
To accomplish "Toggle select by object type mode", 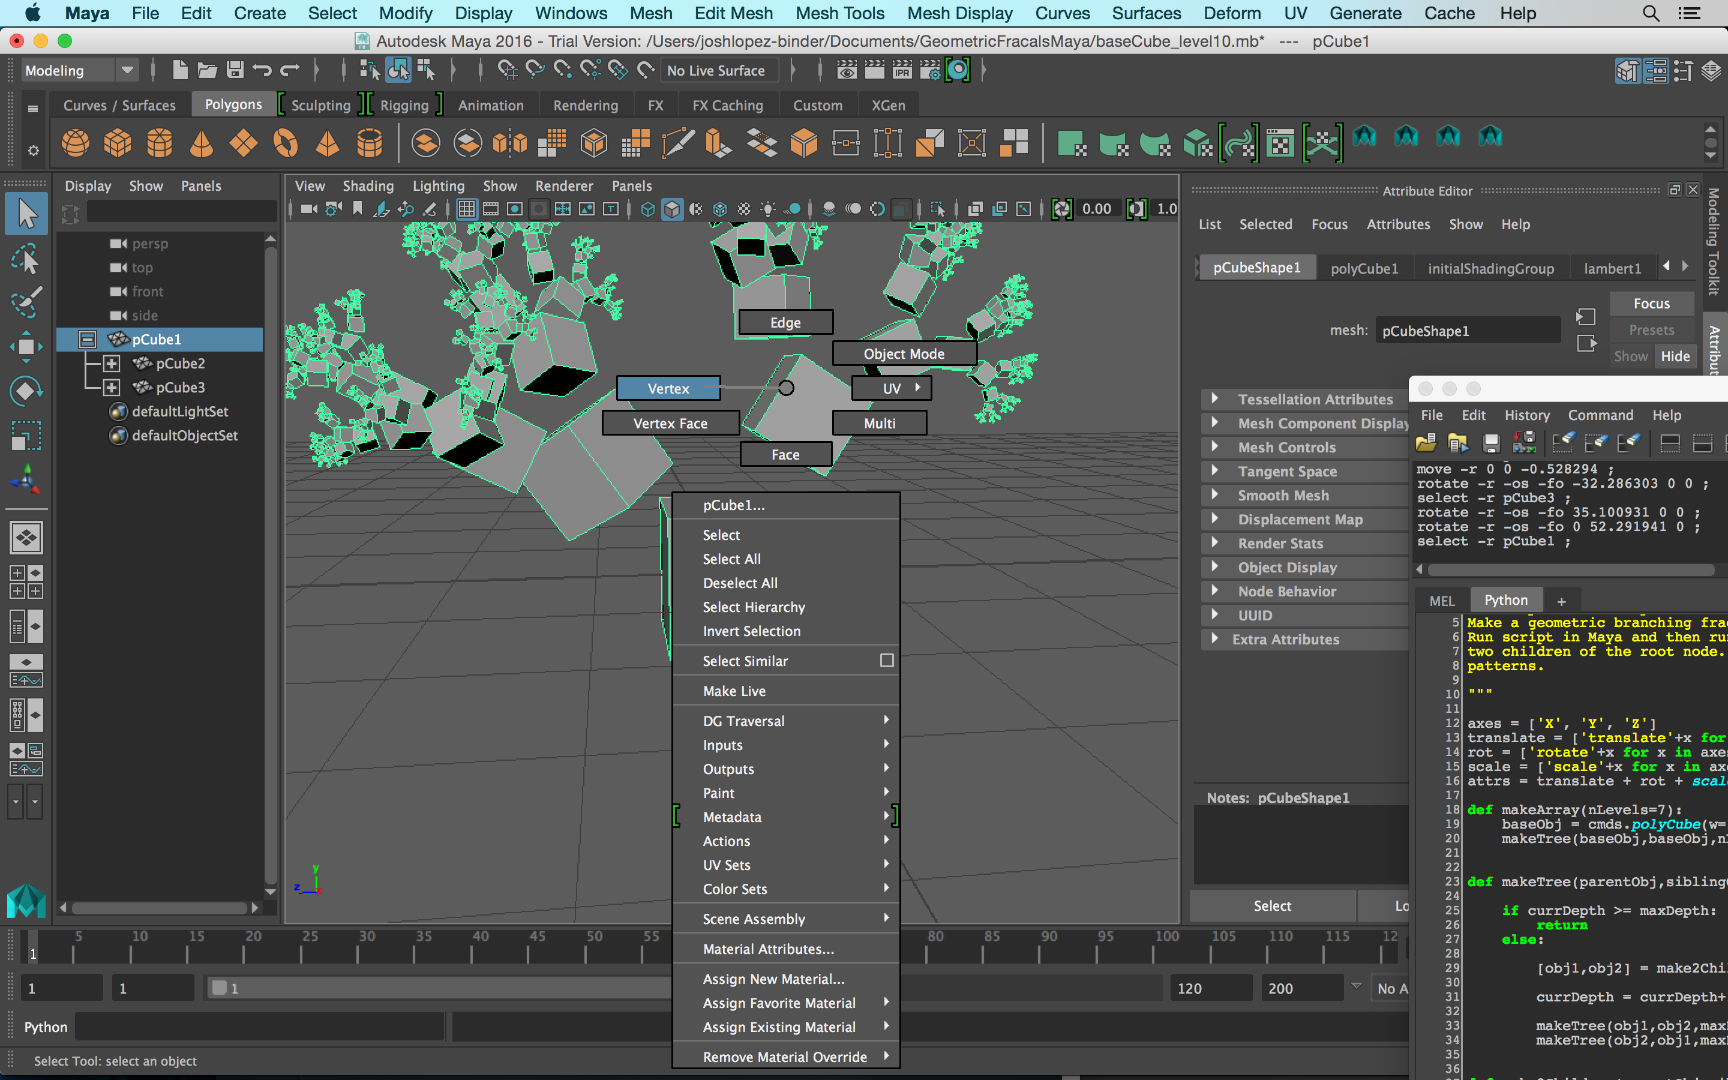I will coord(398,70).
